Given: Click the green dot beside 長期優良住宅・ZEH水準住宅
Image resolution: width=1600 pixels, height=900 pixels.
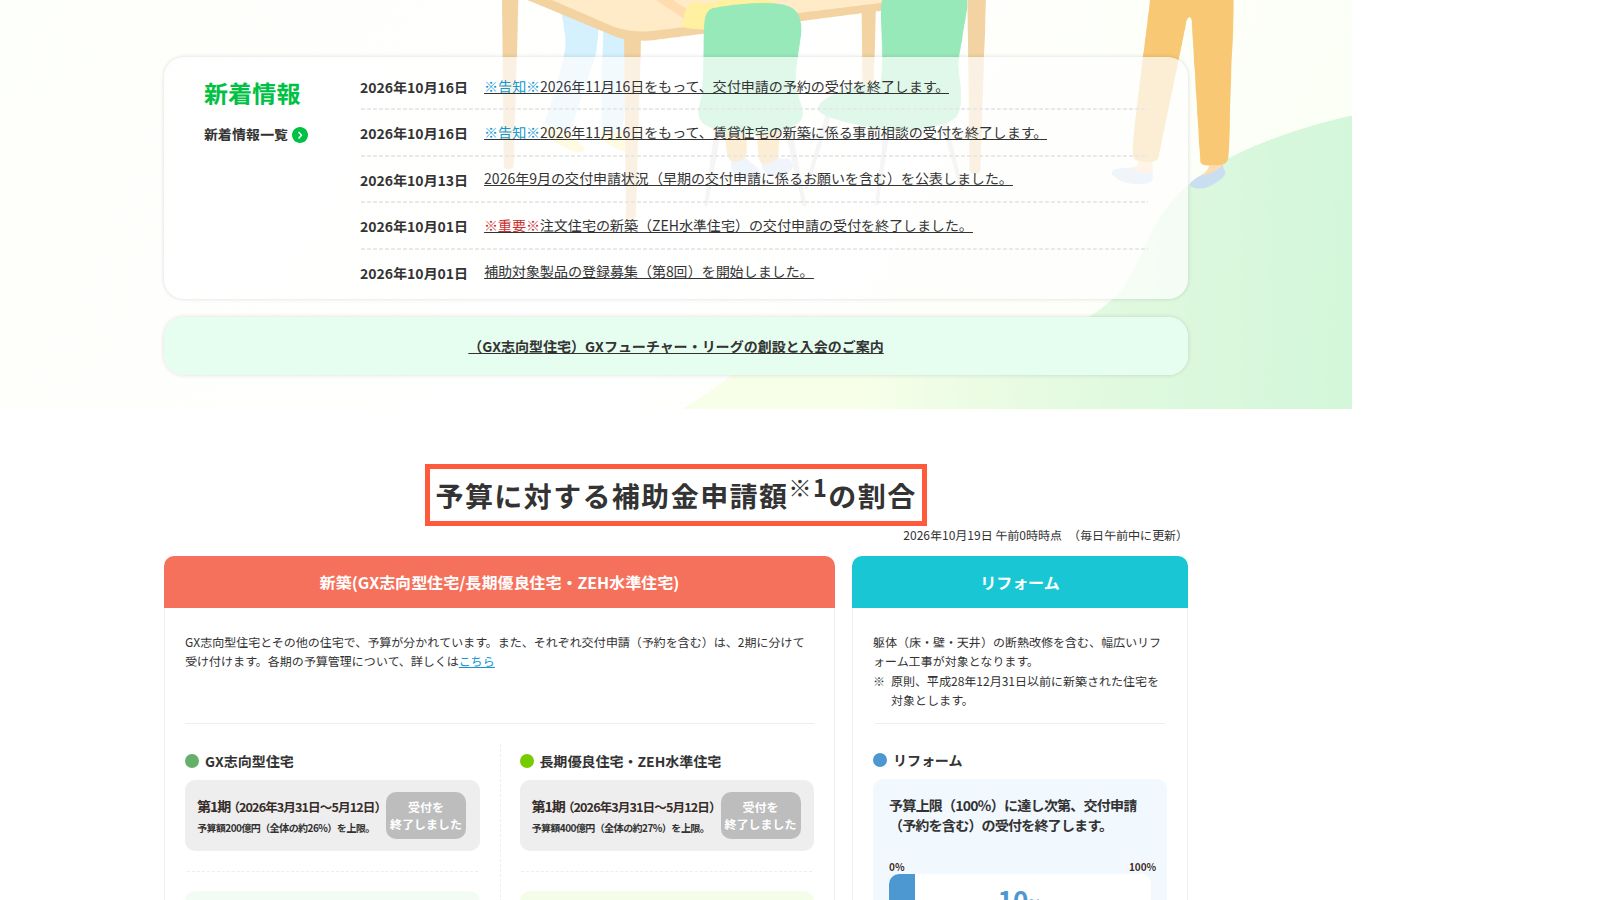Looking at the screenshot, I should [x=527, y=761].
